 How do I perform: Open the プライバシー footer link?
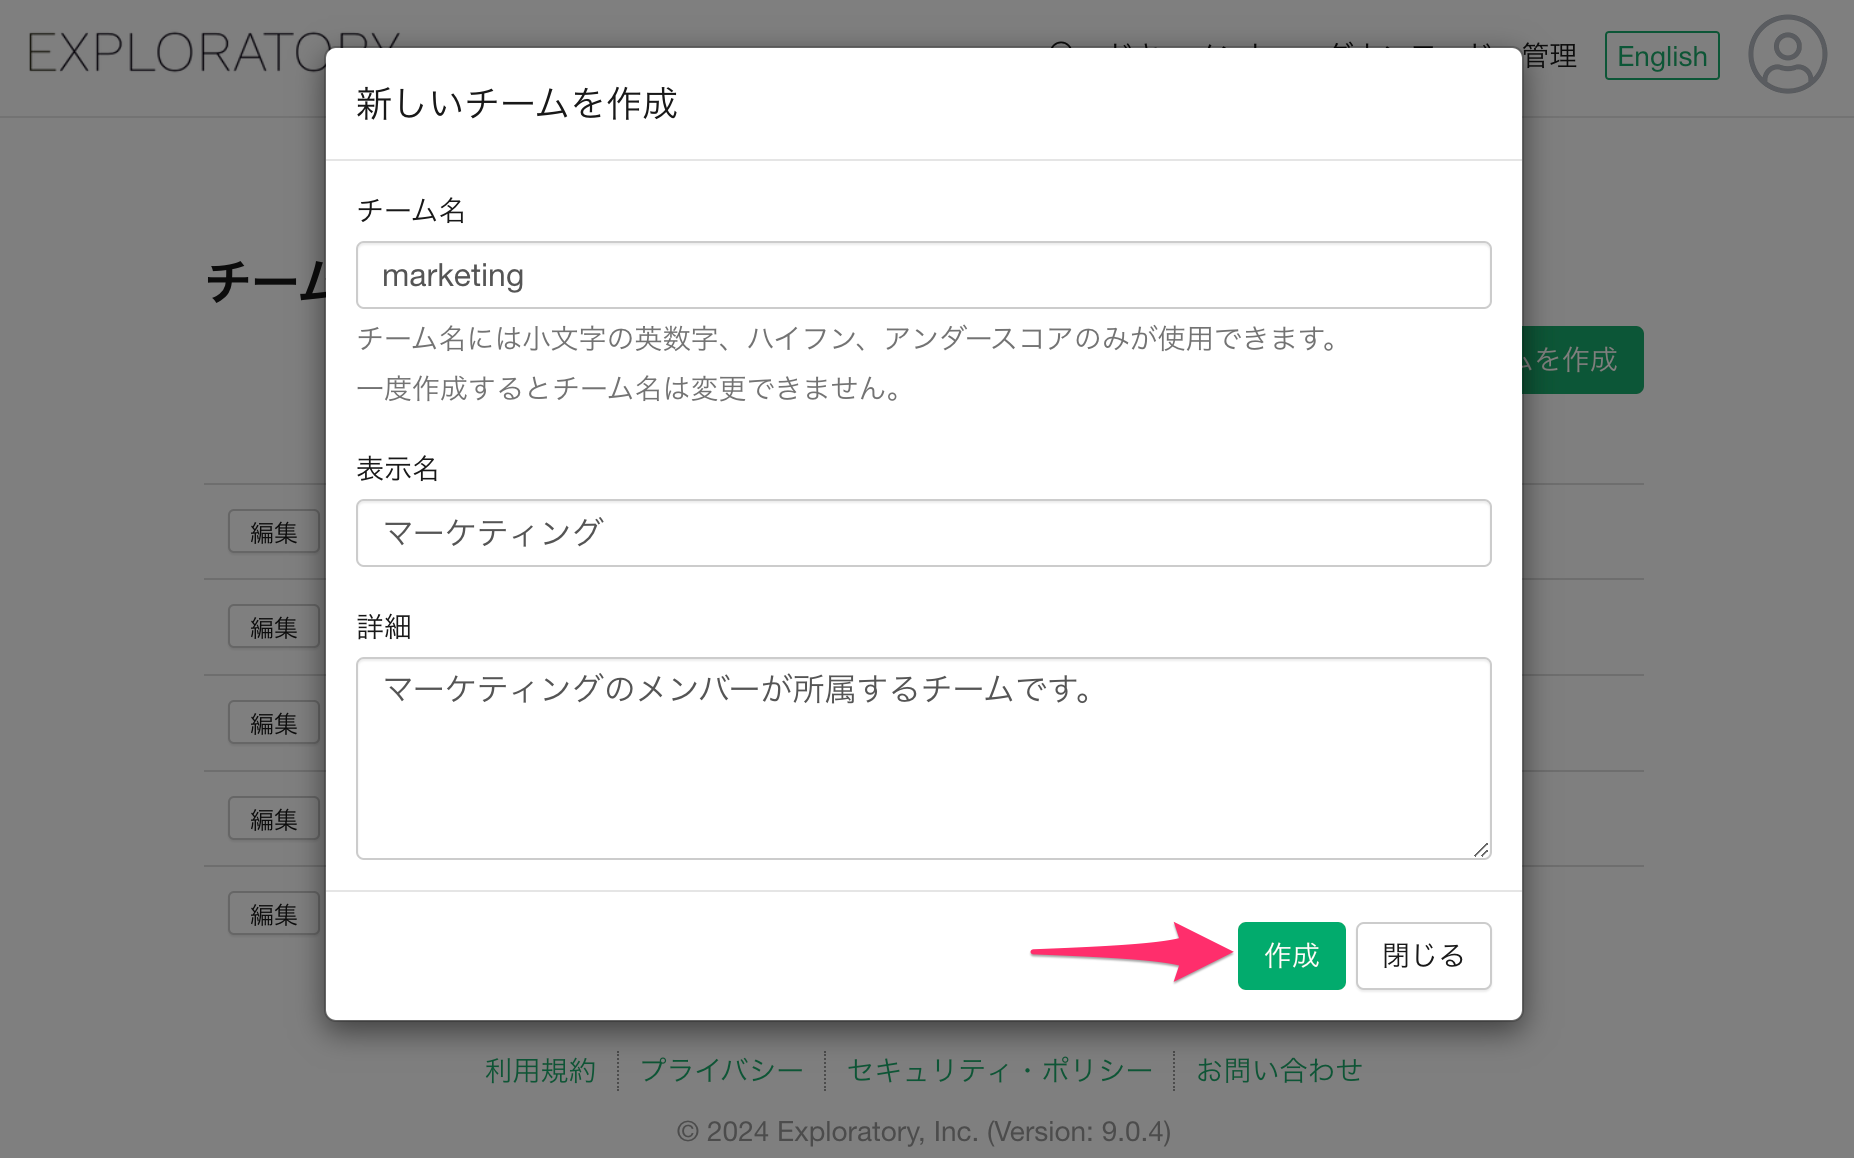721,1071
